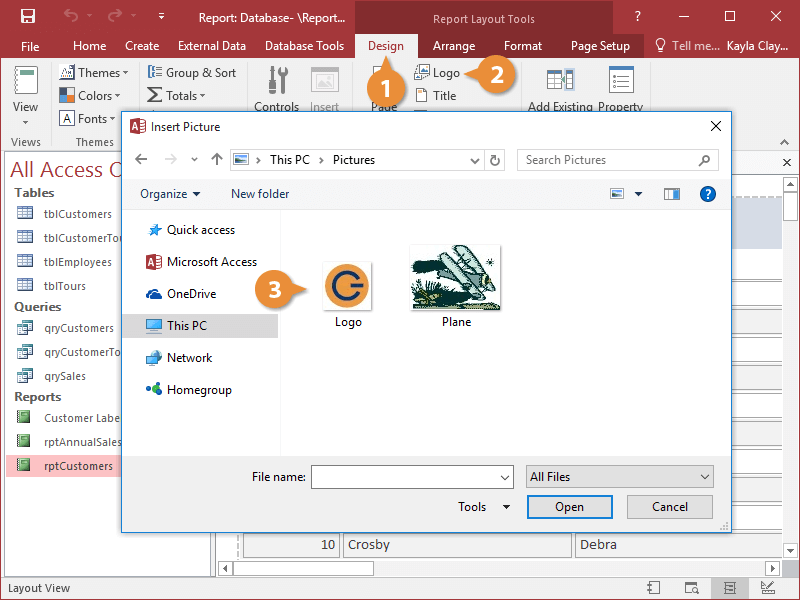Click the Title button in ribbon

coord(436,96)
